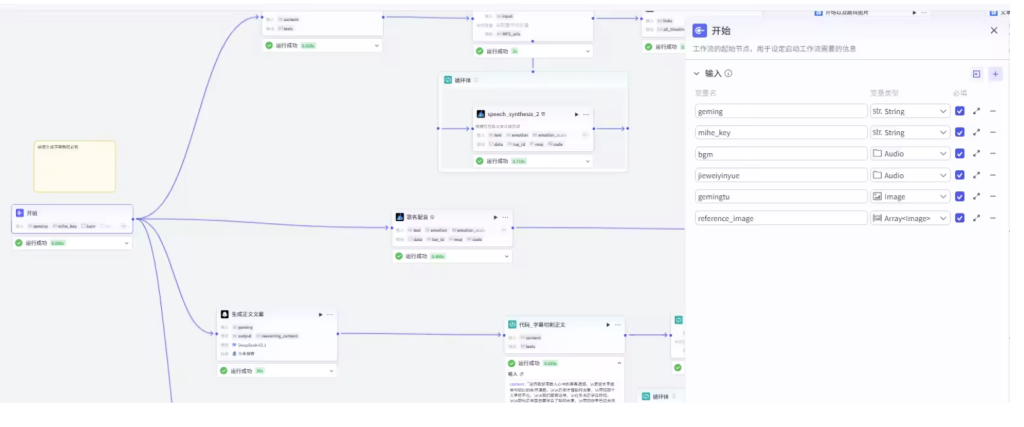1024x427 pixels.
Task: Click the import icon beside the plus button
Action: [x=976, y=74]
